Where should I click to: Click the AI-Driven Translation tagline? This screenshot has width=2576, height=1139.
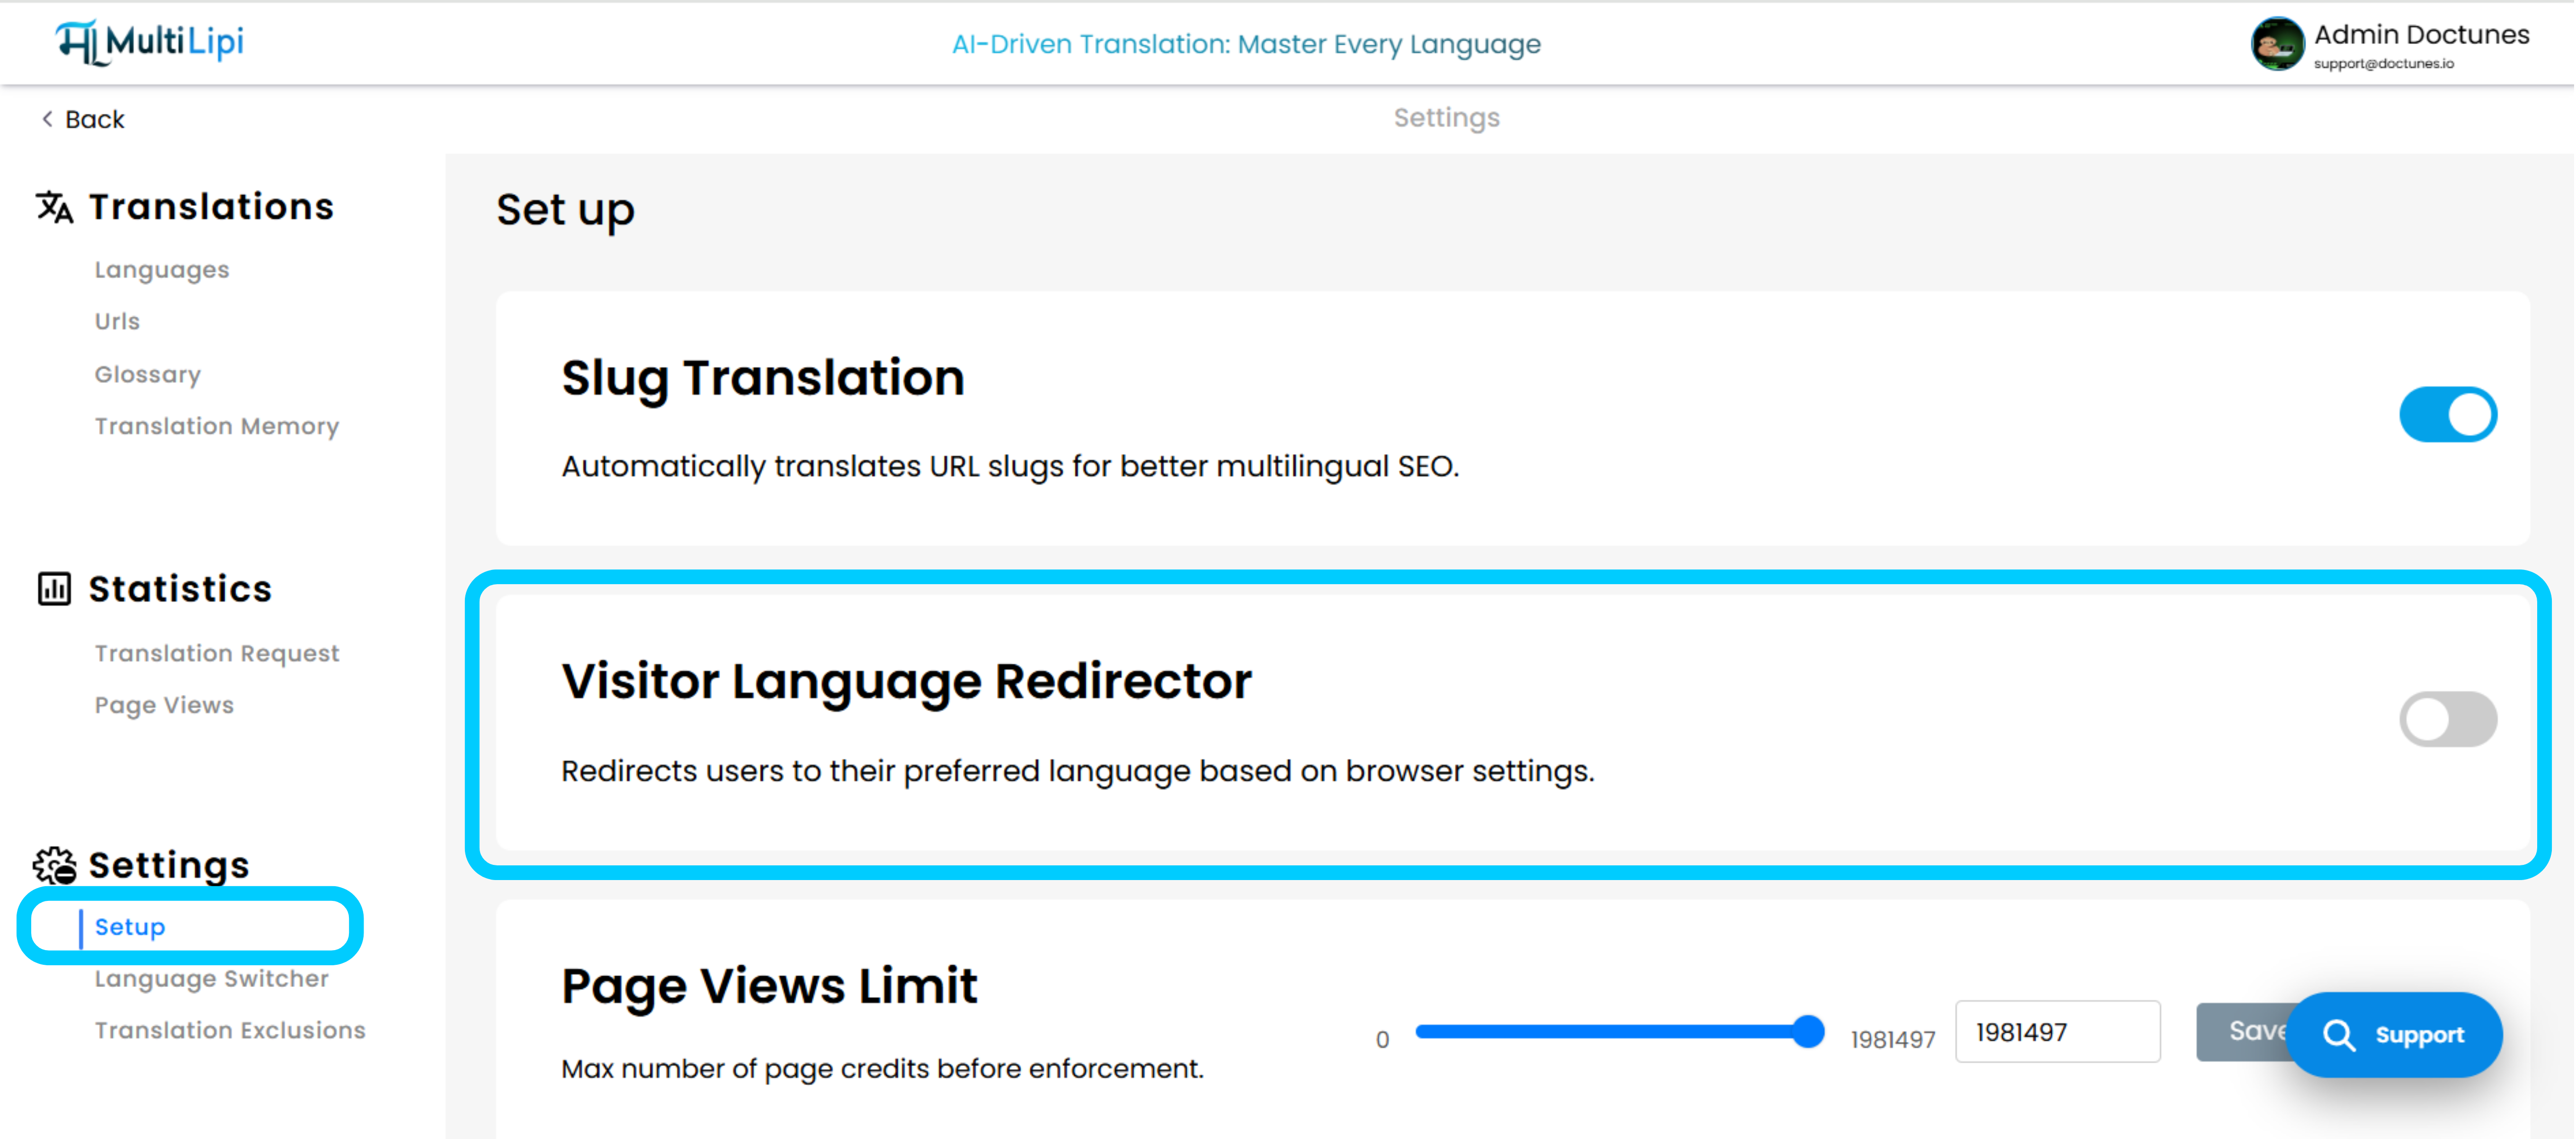[x=1246, y=44]
